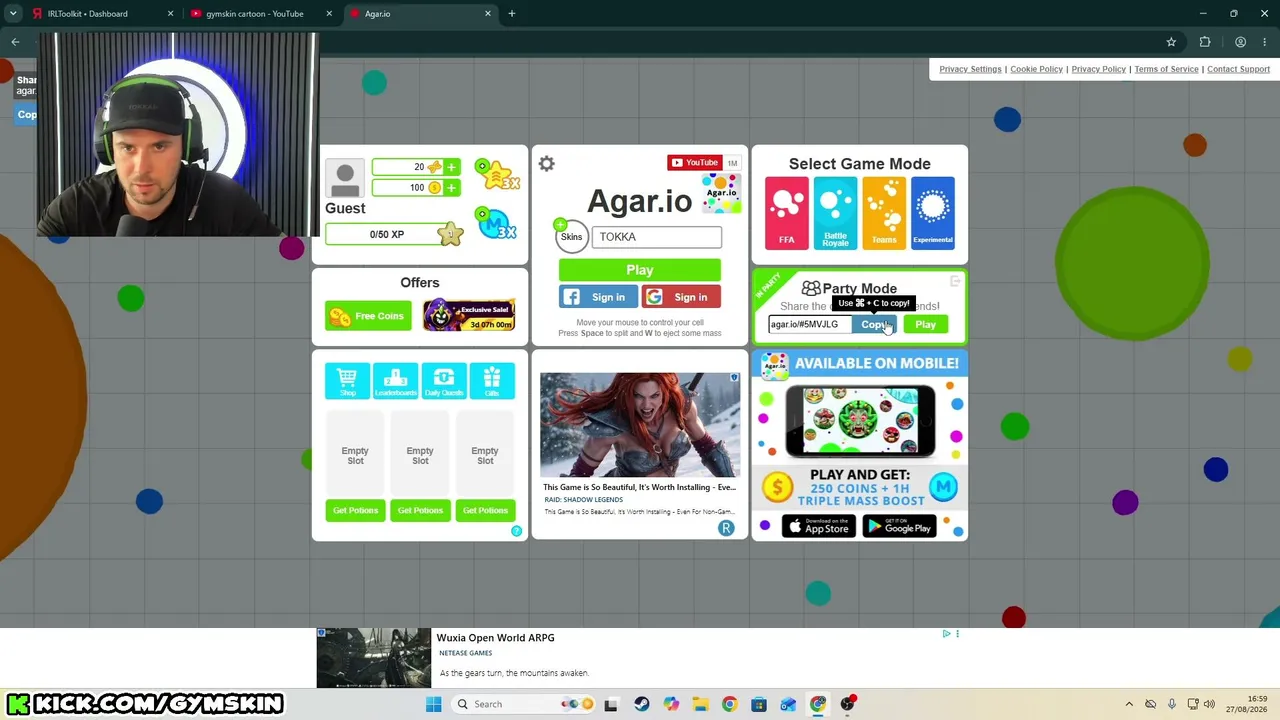Show hidden system tray icons
Screen dimensions: 1280x720
tap(1129, 704)
